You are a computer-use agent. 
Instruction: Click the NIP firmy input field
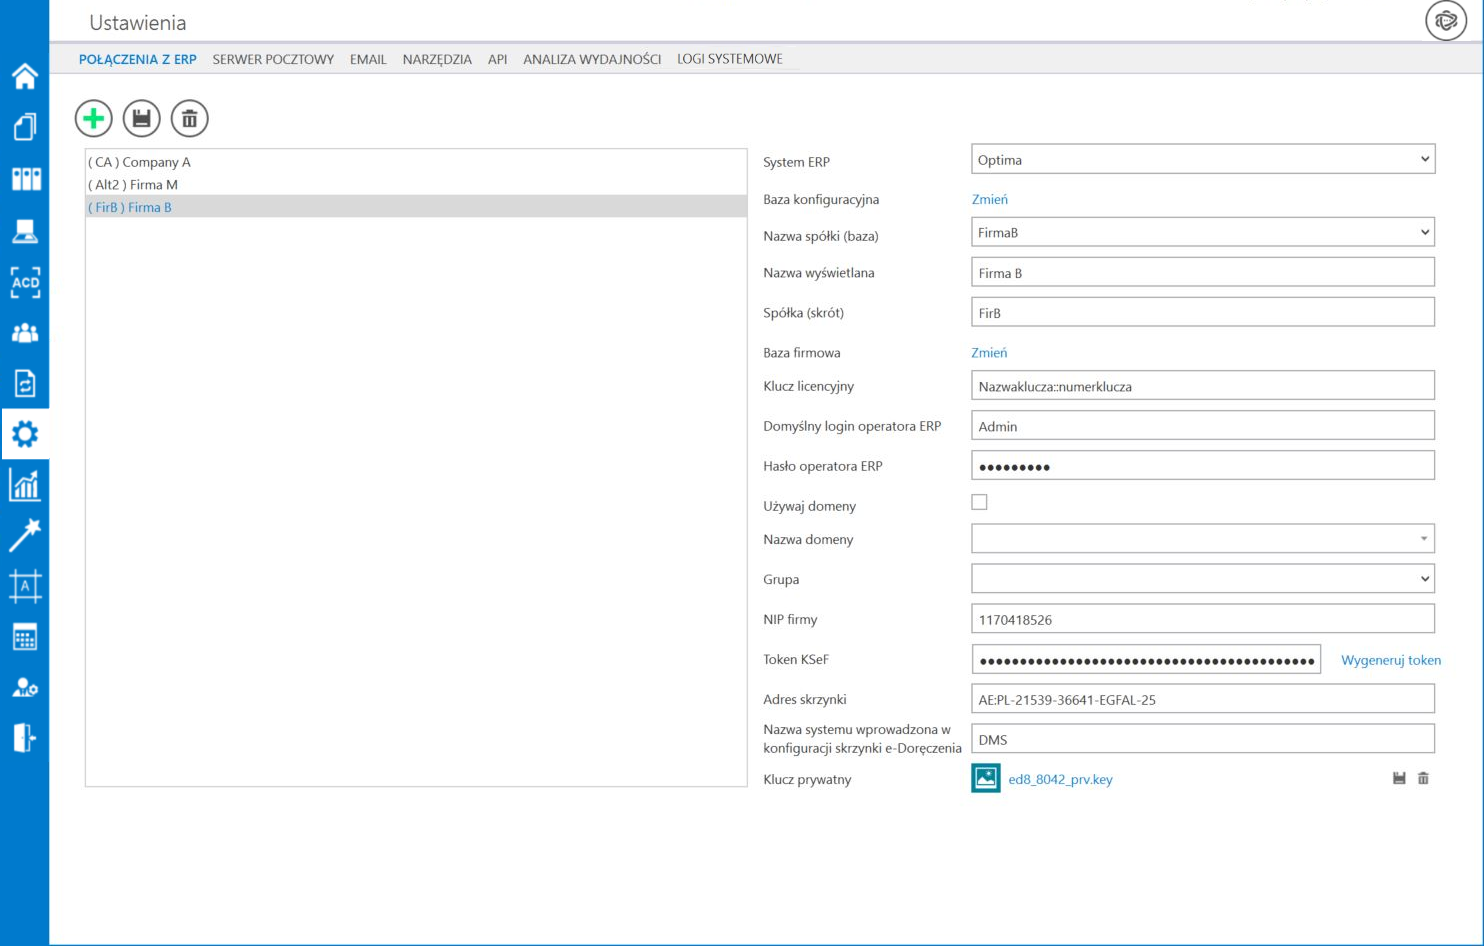1202,620
